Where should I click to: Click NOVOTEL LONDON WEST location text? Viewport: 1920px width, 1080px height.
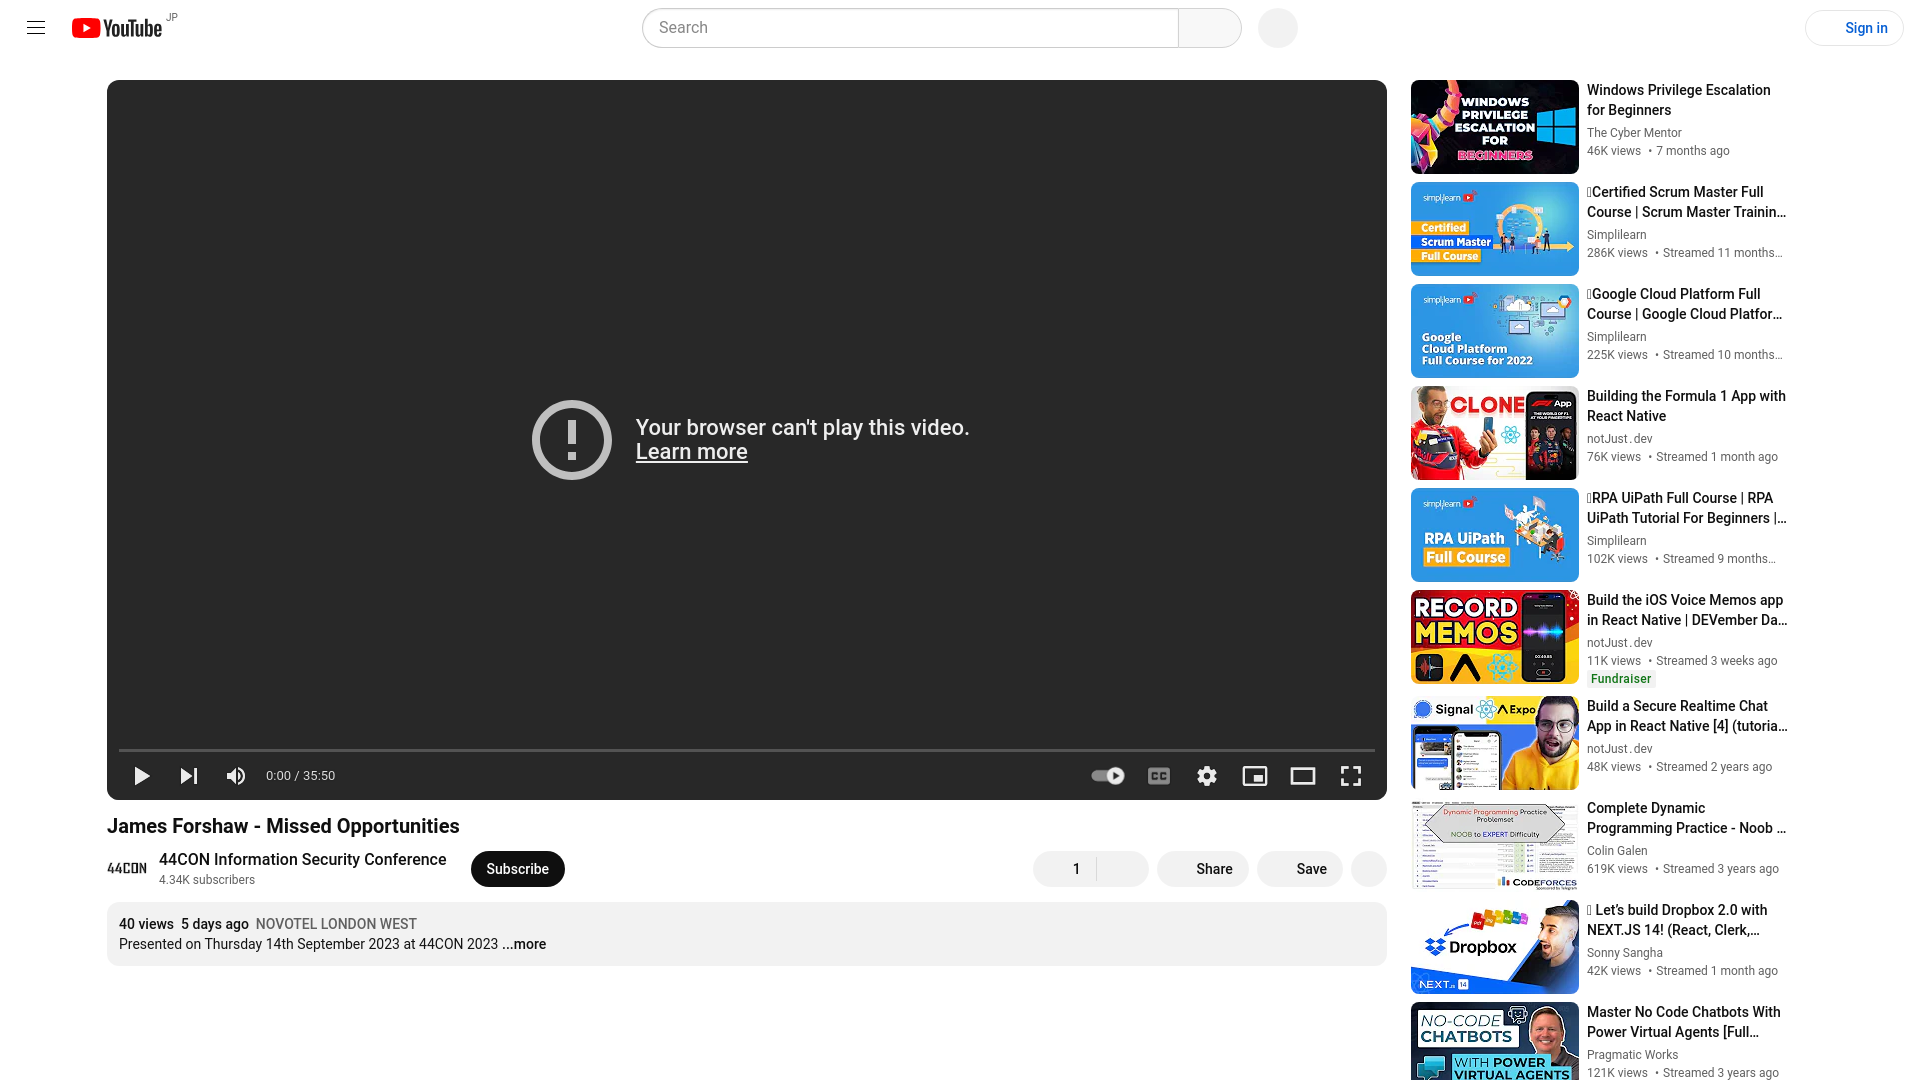pyautogui.click(x=336, y=924)
